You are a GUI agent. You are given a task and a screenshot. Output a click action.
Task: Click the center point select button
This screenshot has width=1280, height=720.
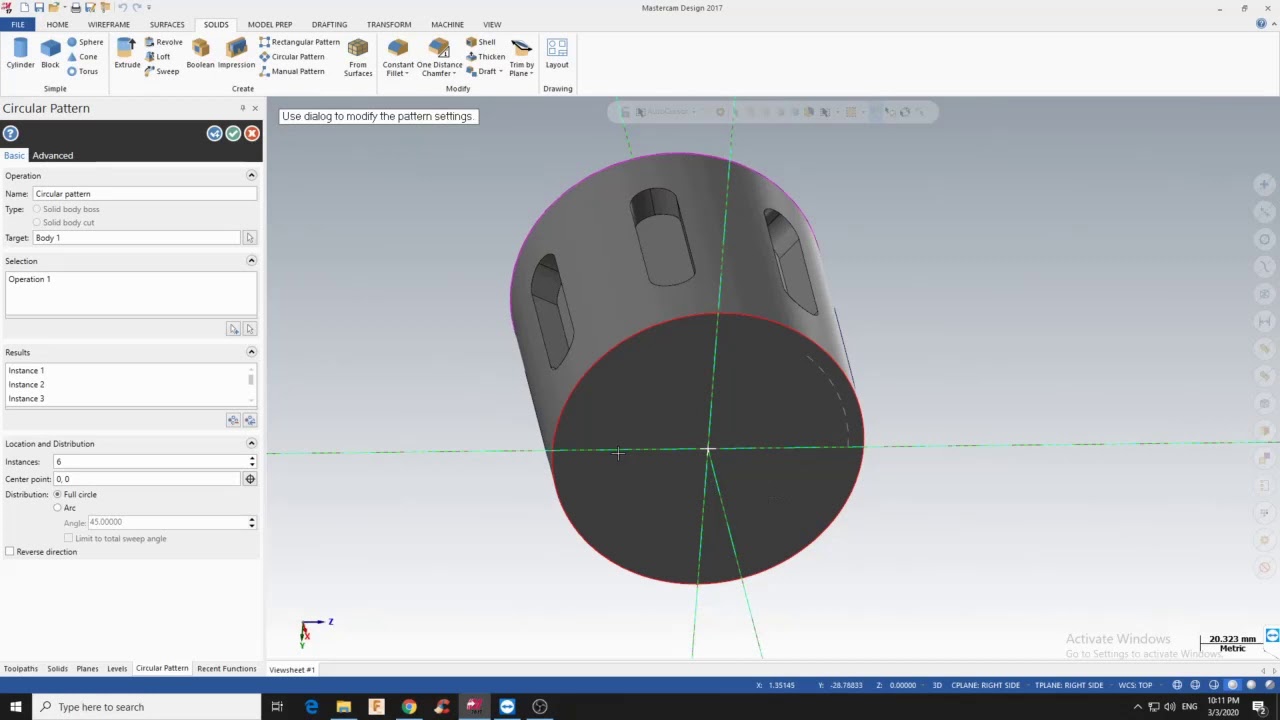[250, 479]
